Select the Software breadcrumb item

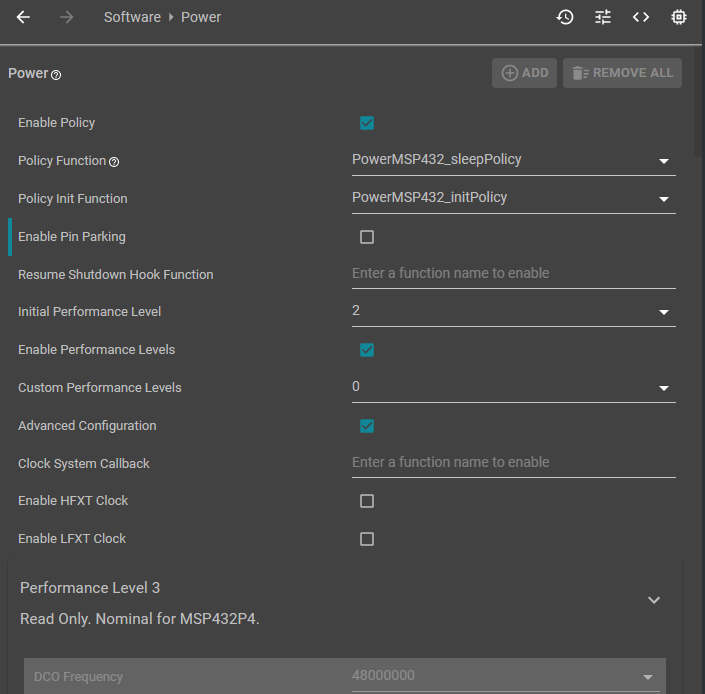(x=132, y=17)
